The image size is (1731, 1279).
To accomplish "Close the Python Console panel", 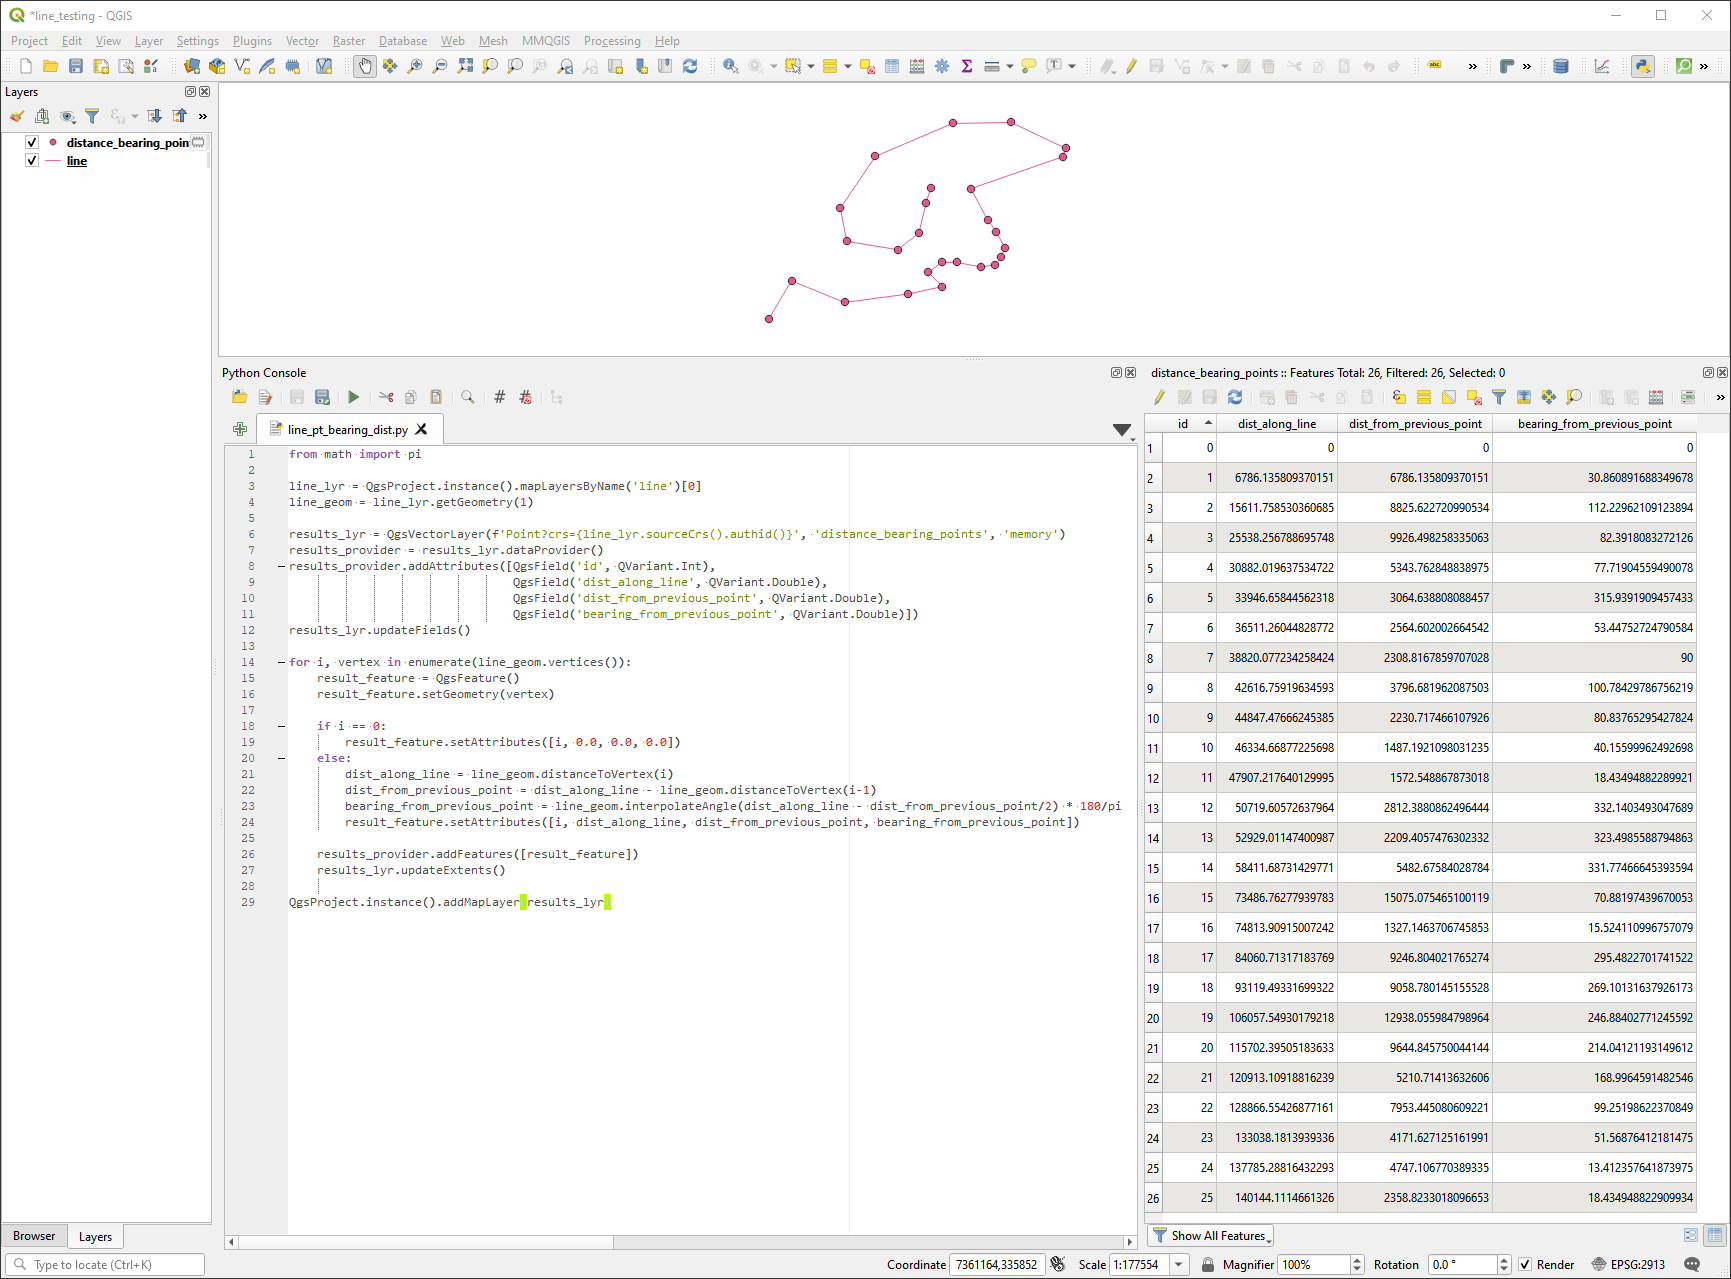I will point(1131,373).
